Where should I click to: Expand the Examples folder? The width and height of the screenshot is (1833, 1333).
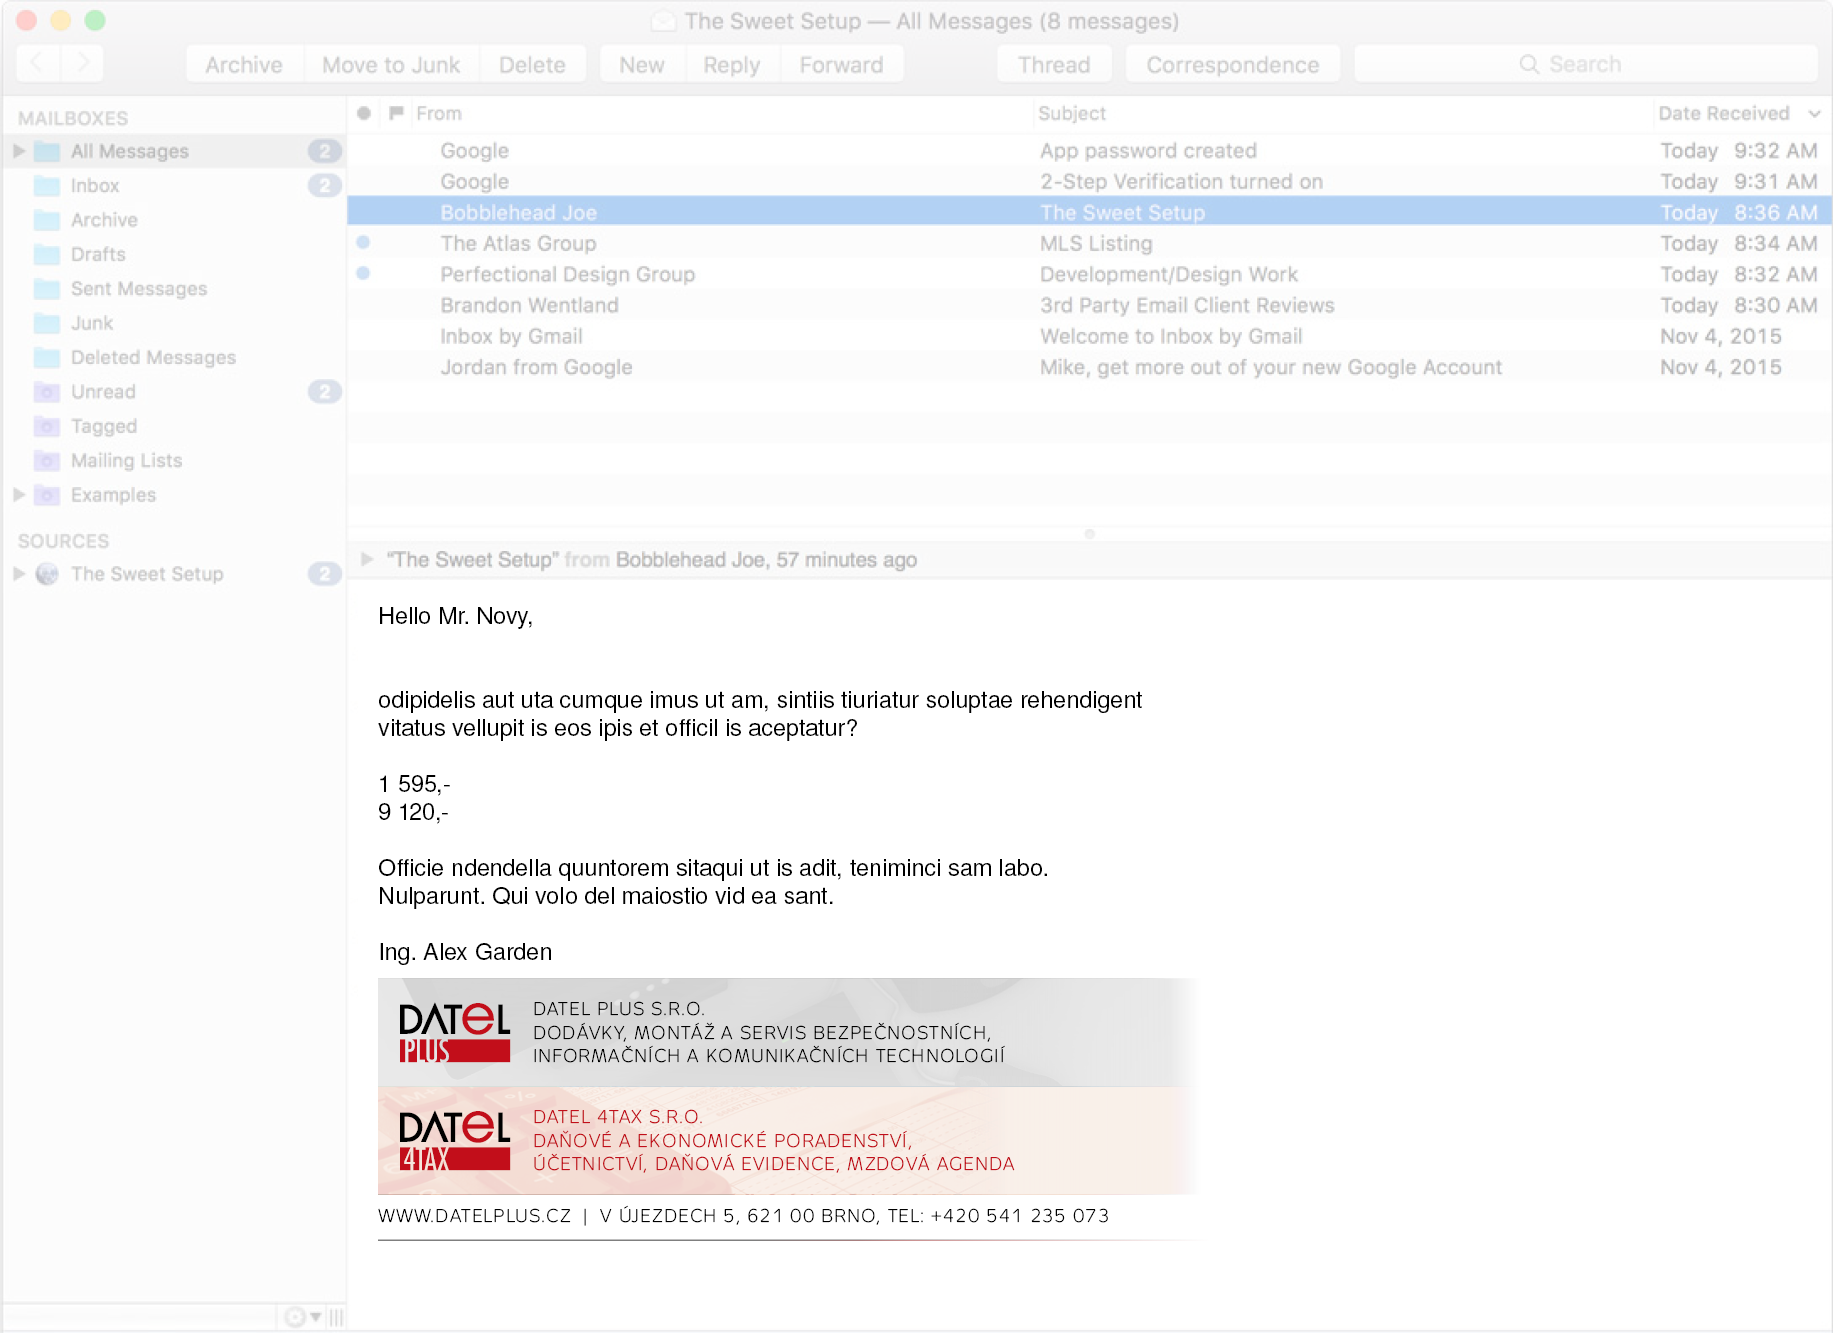19,495
